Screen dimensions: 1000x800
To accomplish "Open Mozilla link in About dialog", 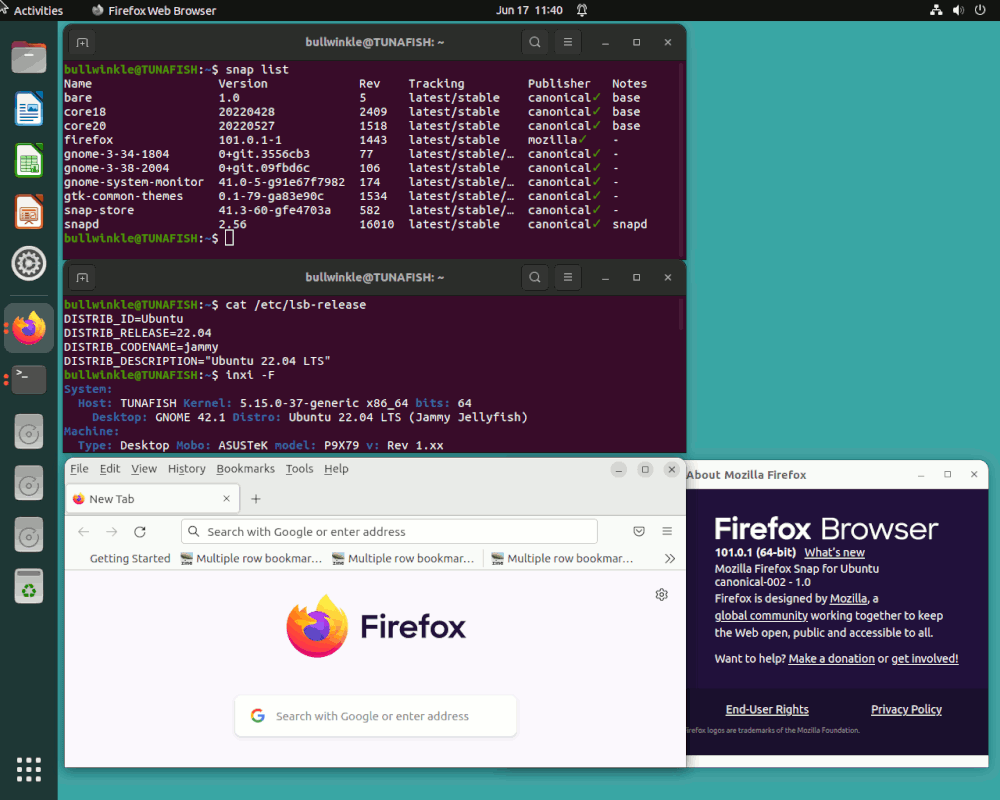I will [x=848, y=598].
